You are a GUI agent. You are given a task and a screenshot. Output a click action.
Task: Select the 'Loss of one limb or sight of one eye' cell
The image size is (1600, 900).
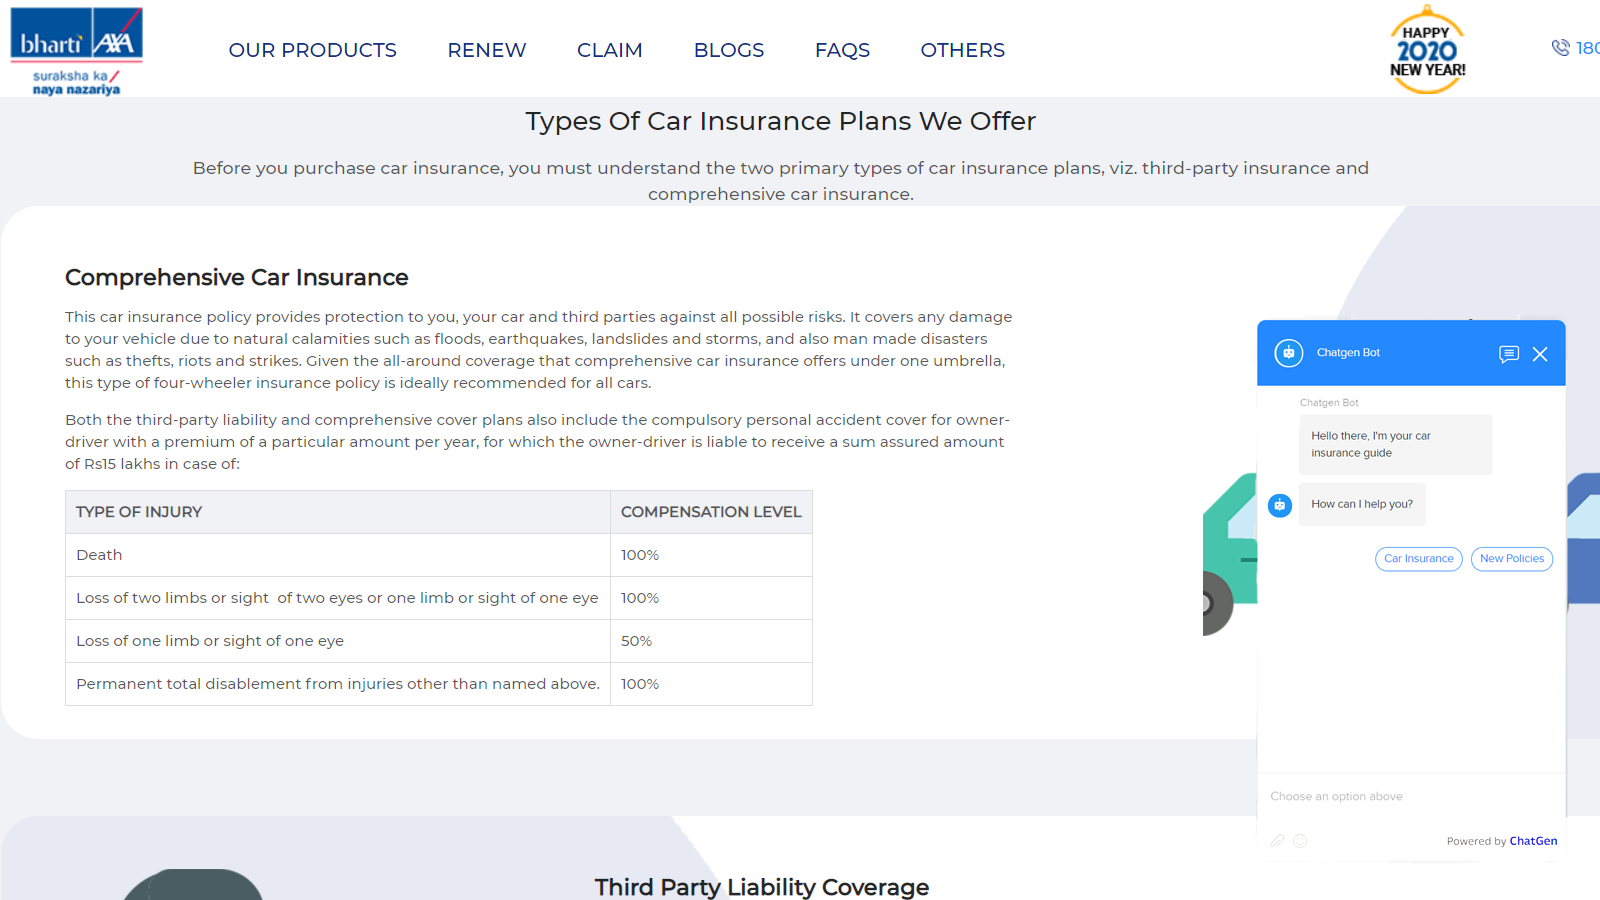click(338, 641)
